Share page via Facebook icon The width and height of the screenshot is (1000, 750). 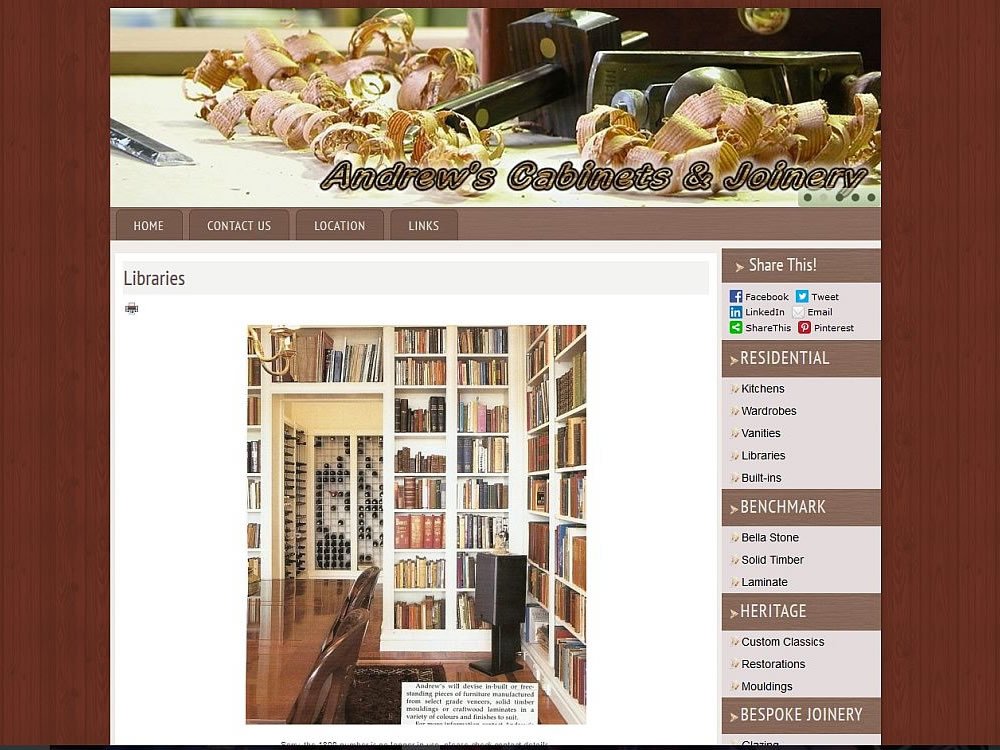pos(736,297)
